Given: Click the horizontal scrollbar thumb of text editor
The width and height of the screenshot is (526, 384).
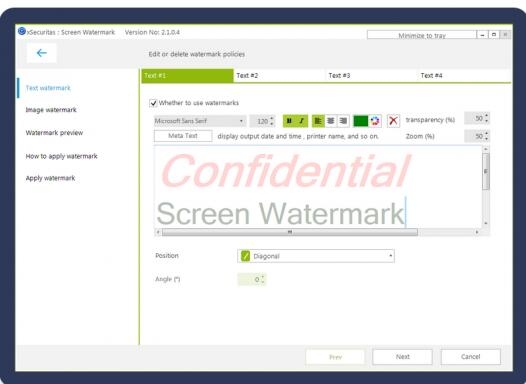Looking at the screenshot, I should coord(290,232).
